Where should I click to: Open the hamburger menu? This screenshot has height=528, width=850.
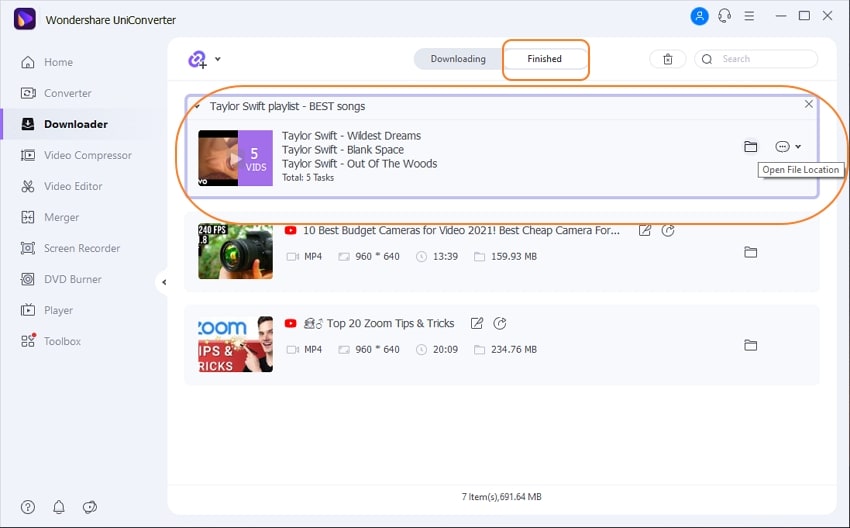point(749,16)
